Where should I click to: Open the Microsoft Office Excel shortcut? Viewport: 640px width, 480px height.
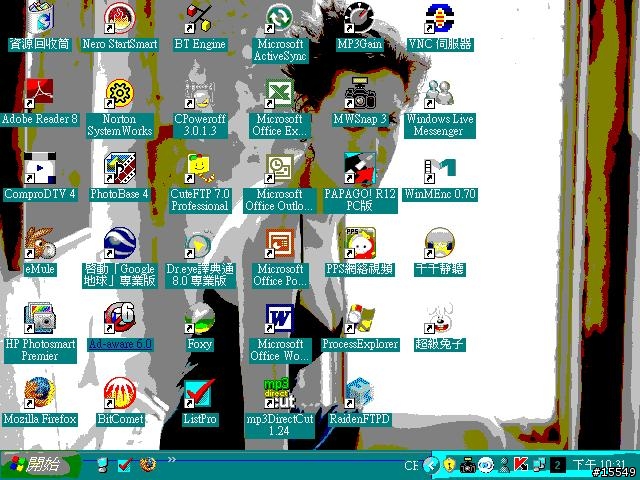point(279,93)
